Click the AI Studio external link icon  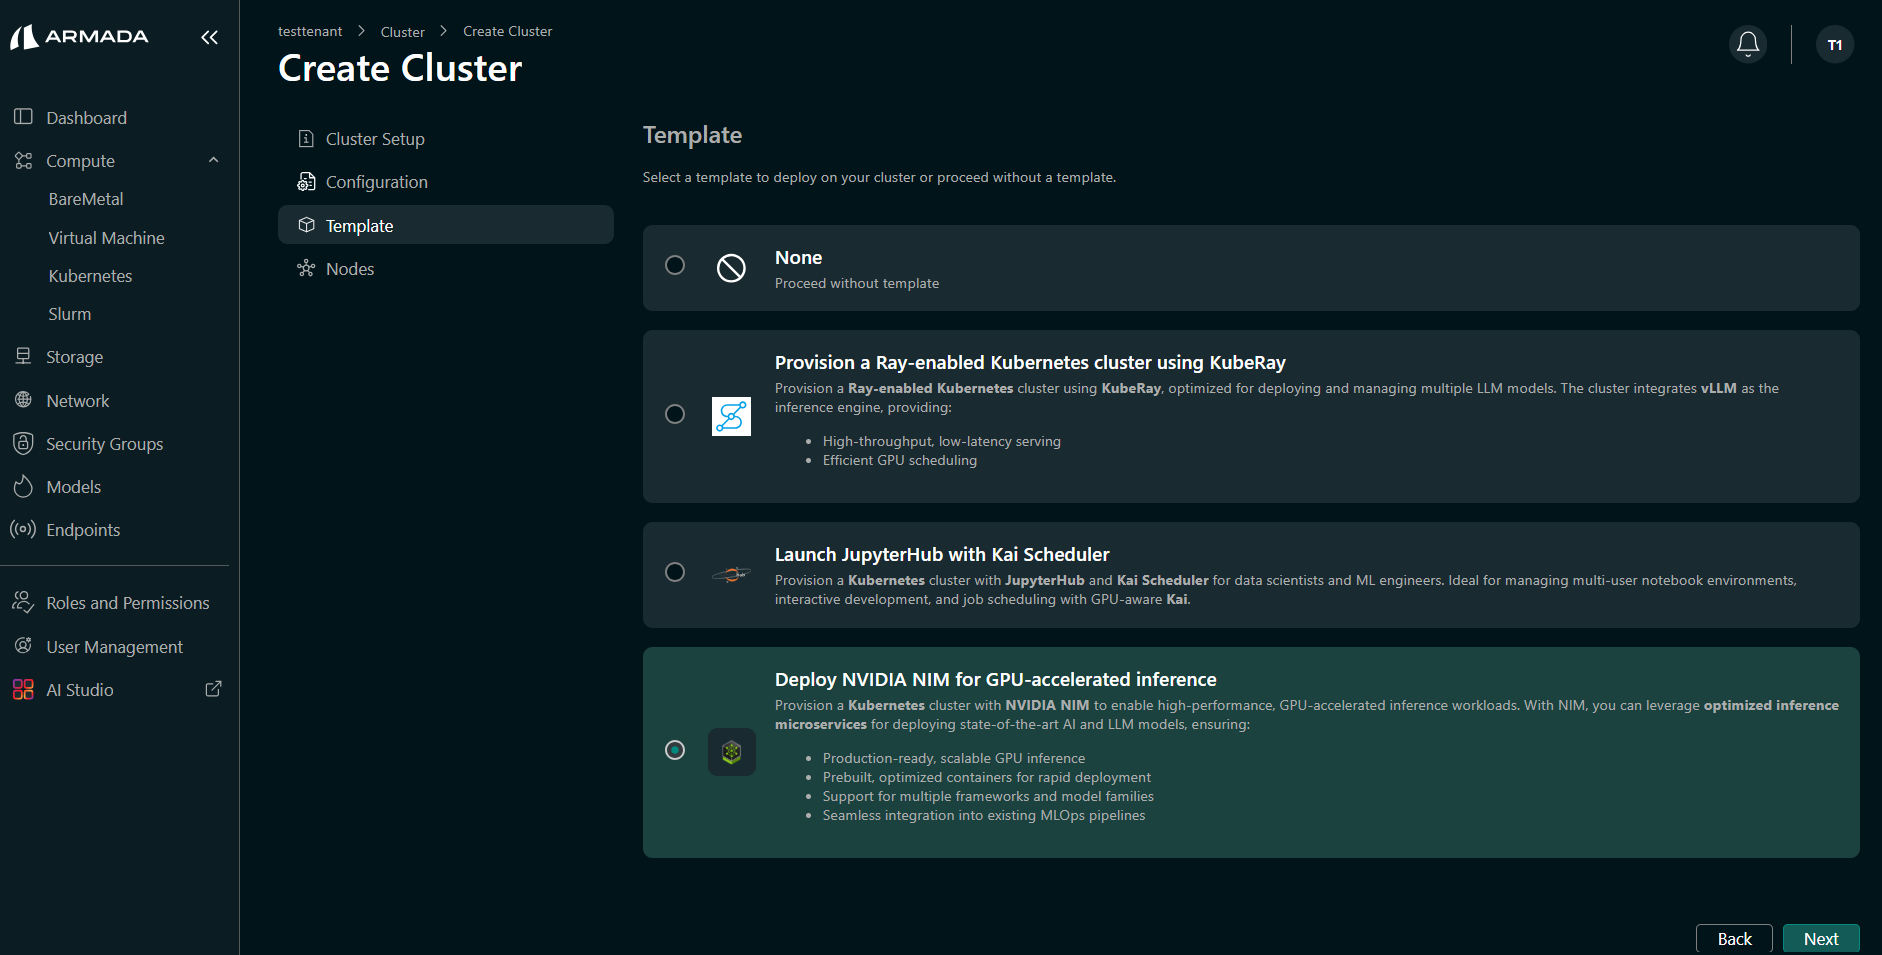pos(213,689)
